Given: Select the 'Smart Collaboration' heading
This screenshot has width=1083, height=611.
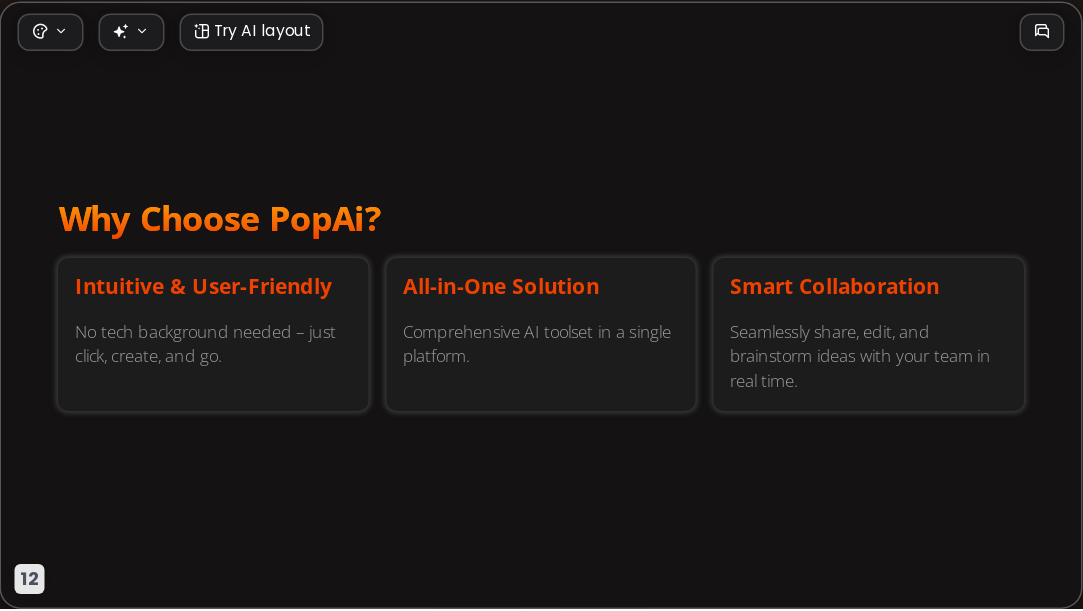Looking at the screenshot, I should tap(834, 287).
